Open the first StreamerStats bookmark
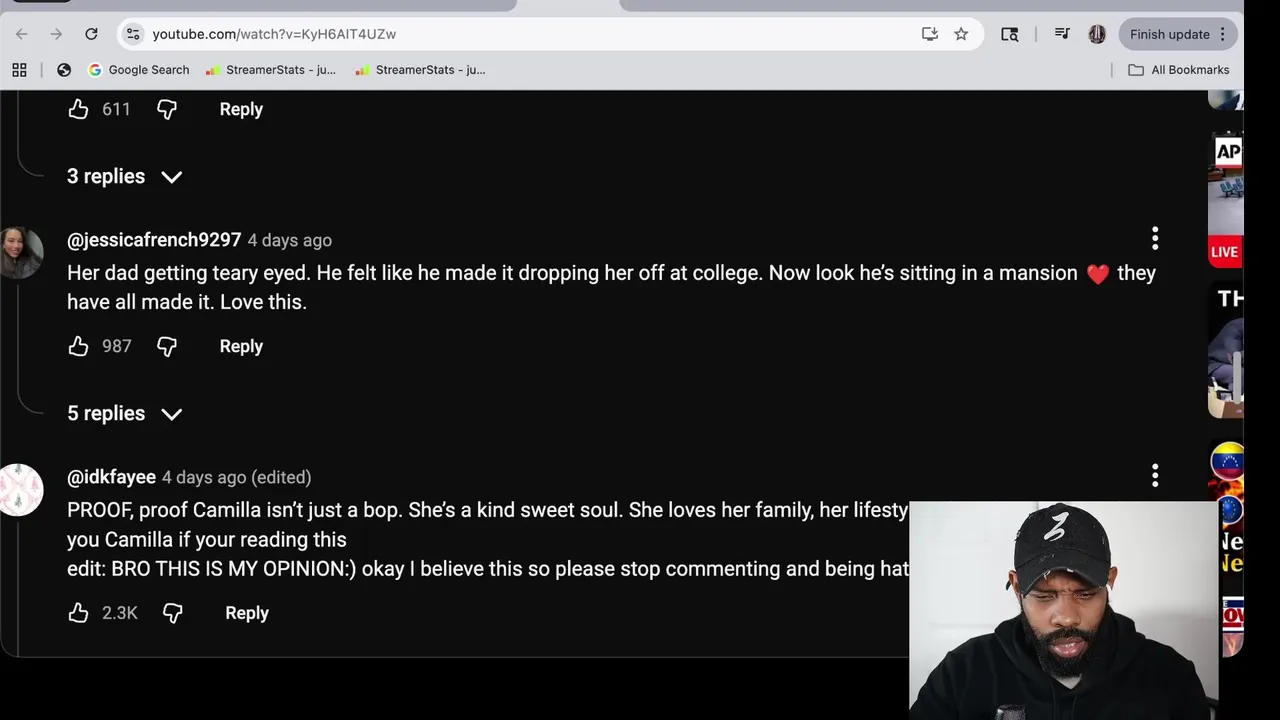The height and width of the screenshot is (720, 1280). 270,70
